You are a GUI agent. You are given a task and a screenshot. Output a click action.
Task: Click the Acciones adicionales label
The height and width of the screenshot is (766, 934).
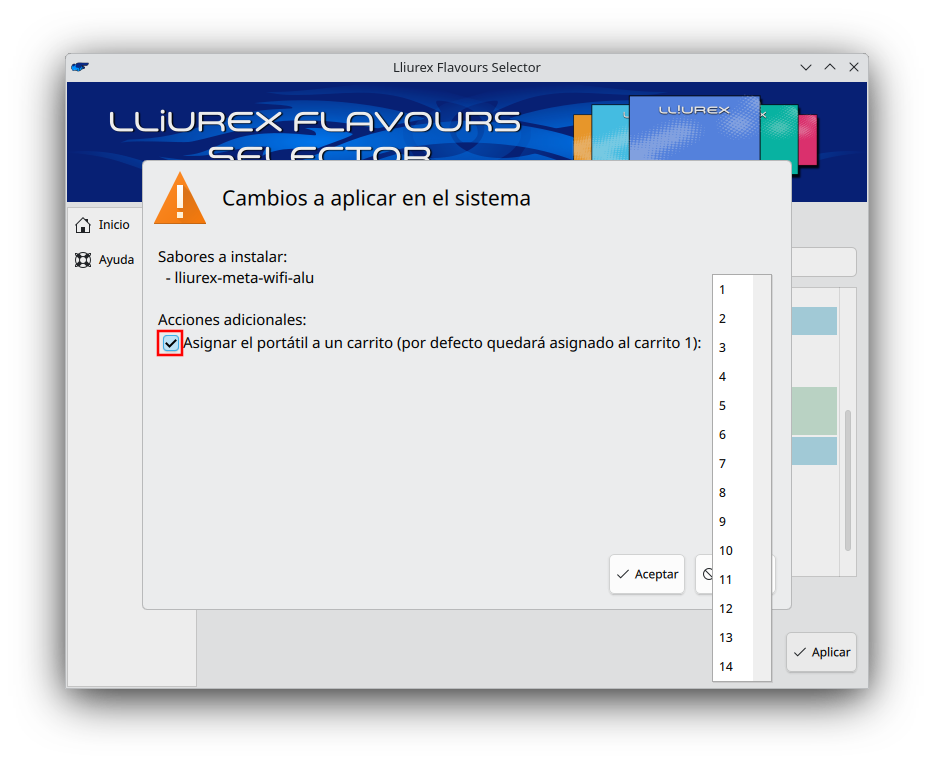tap(232, 320)
